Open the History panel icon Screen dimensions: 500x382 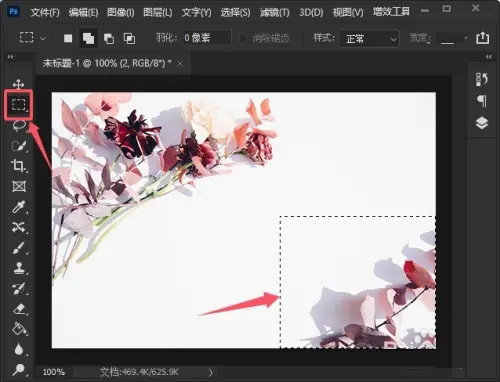click(x=482, y=79)
